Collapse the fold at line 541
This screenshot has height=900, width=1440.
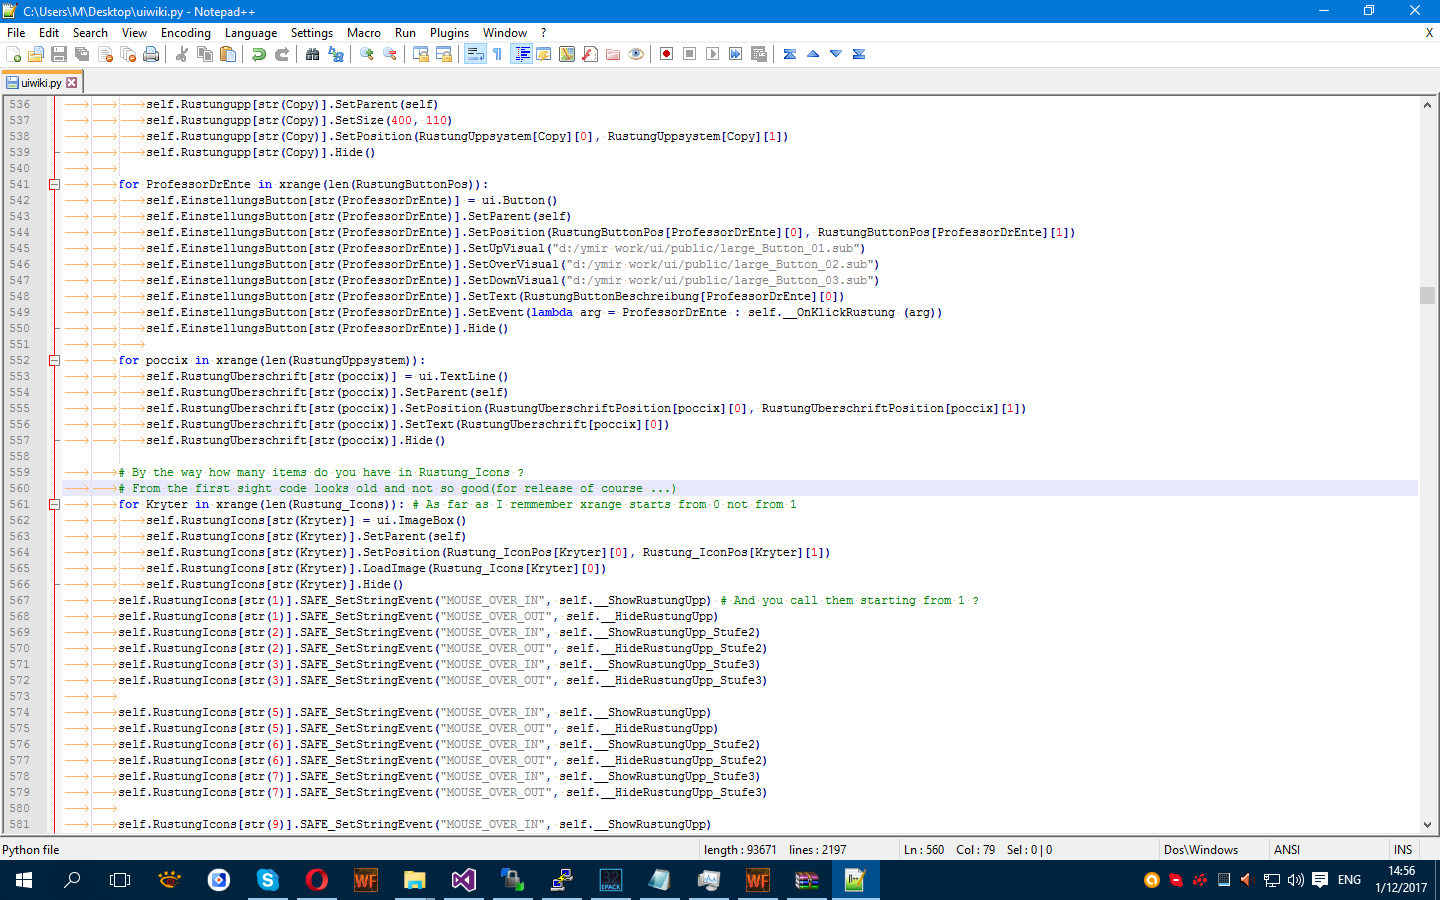[x=54, y=184]
